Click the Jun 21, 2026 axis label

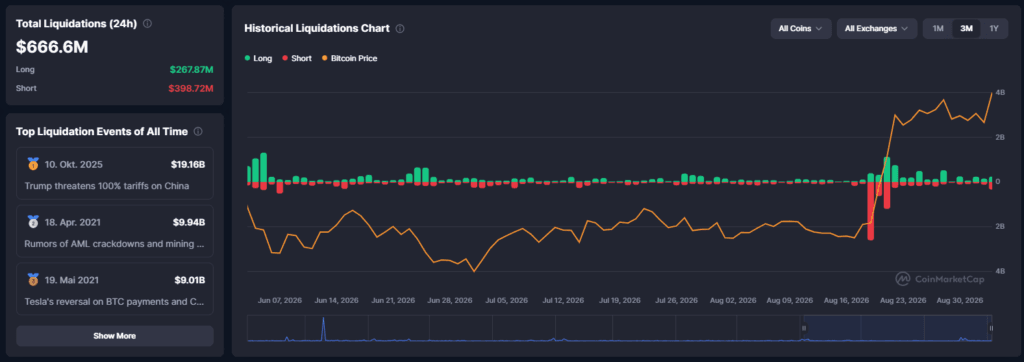click(393, 301)
